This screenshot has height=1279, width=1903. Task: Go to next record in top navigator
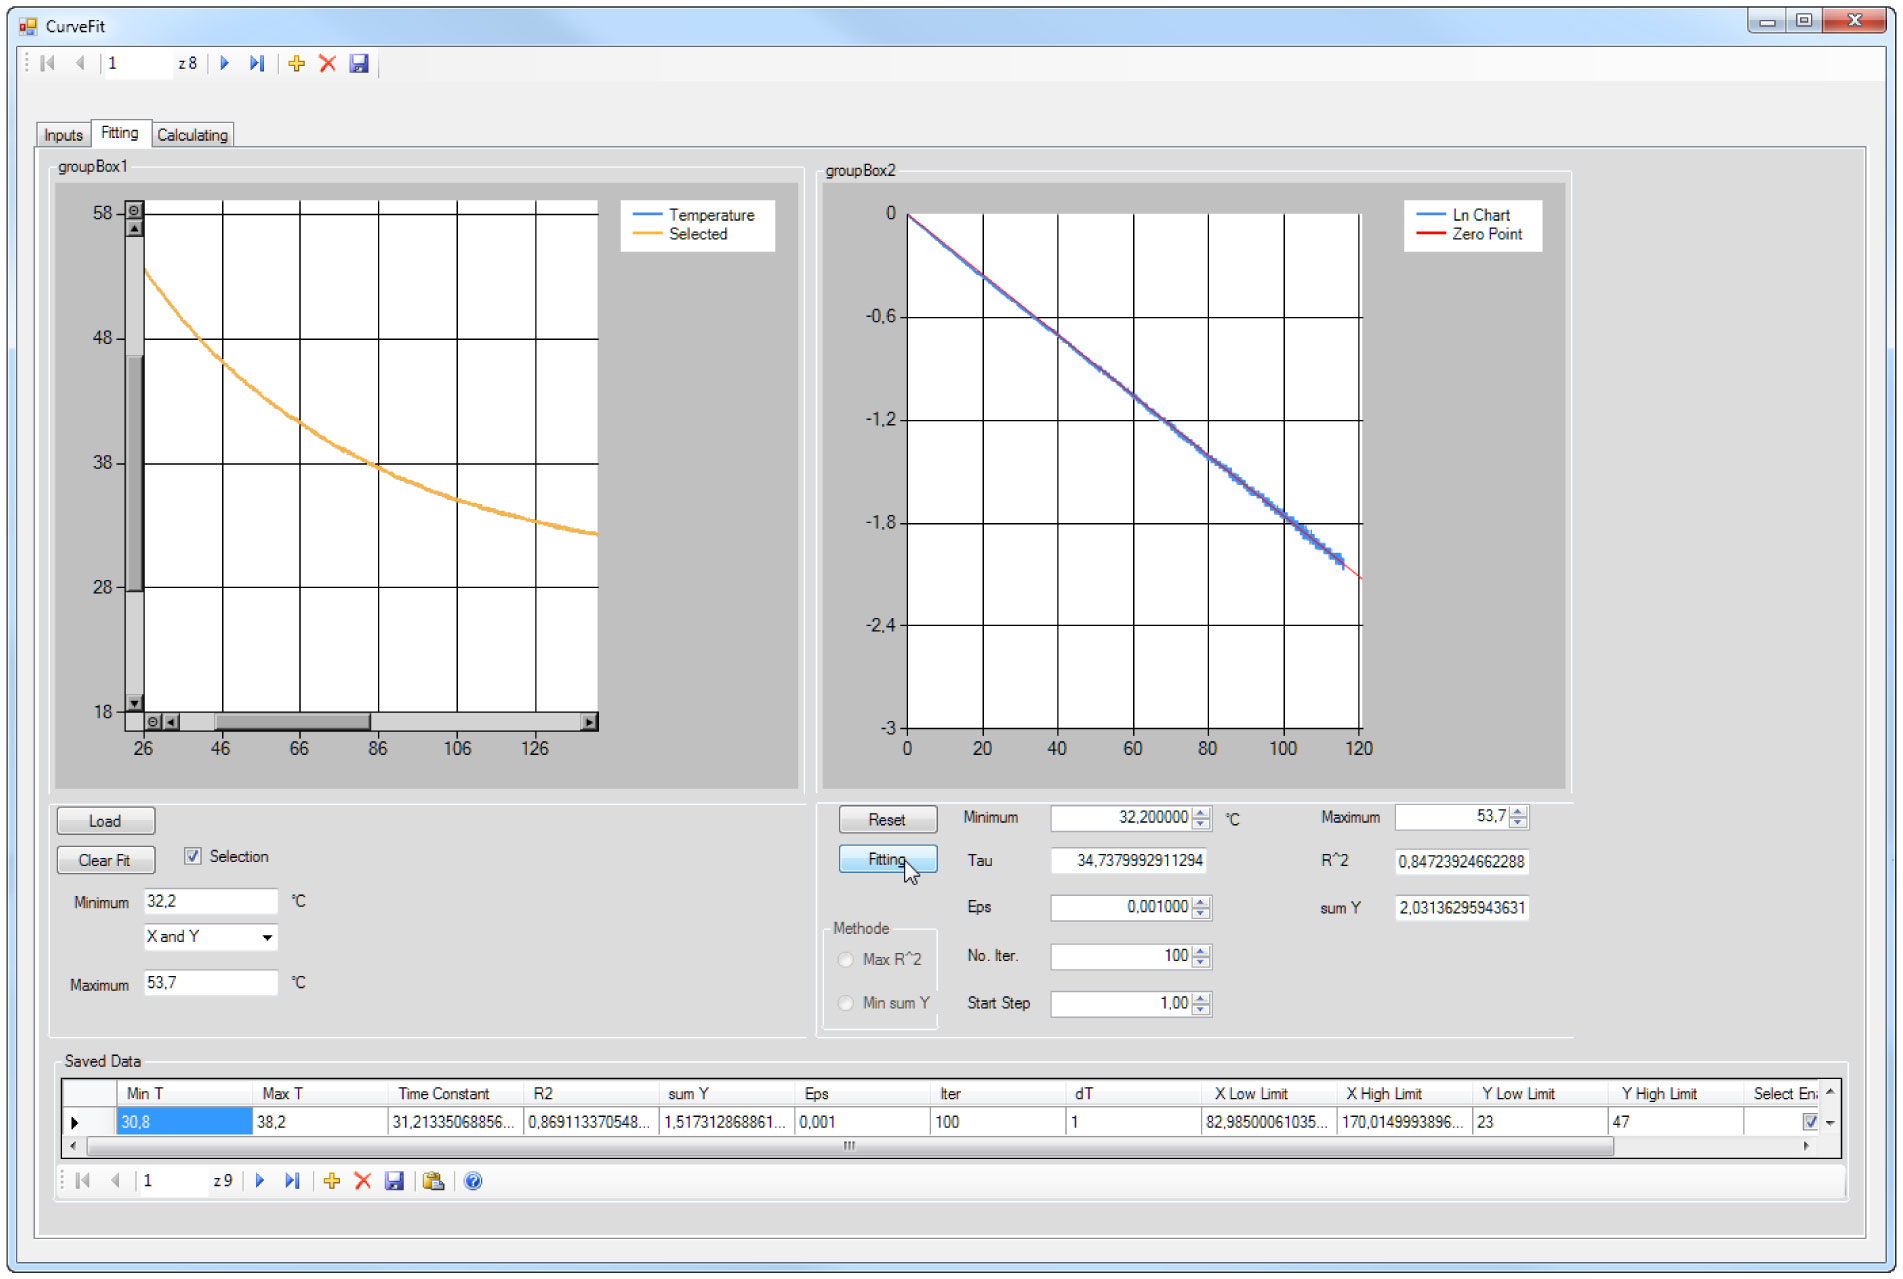tap(225, 64)
